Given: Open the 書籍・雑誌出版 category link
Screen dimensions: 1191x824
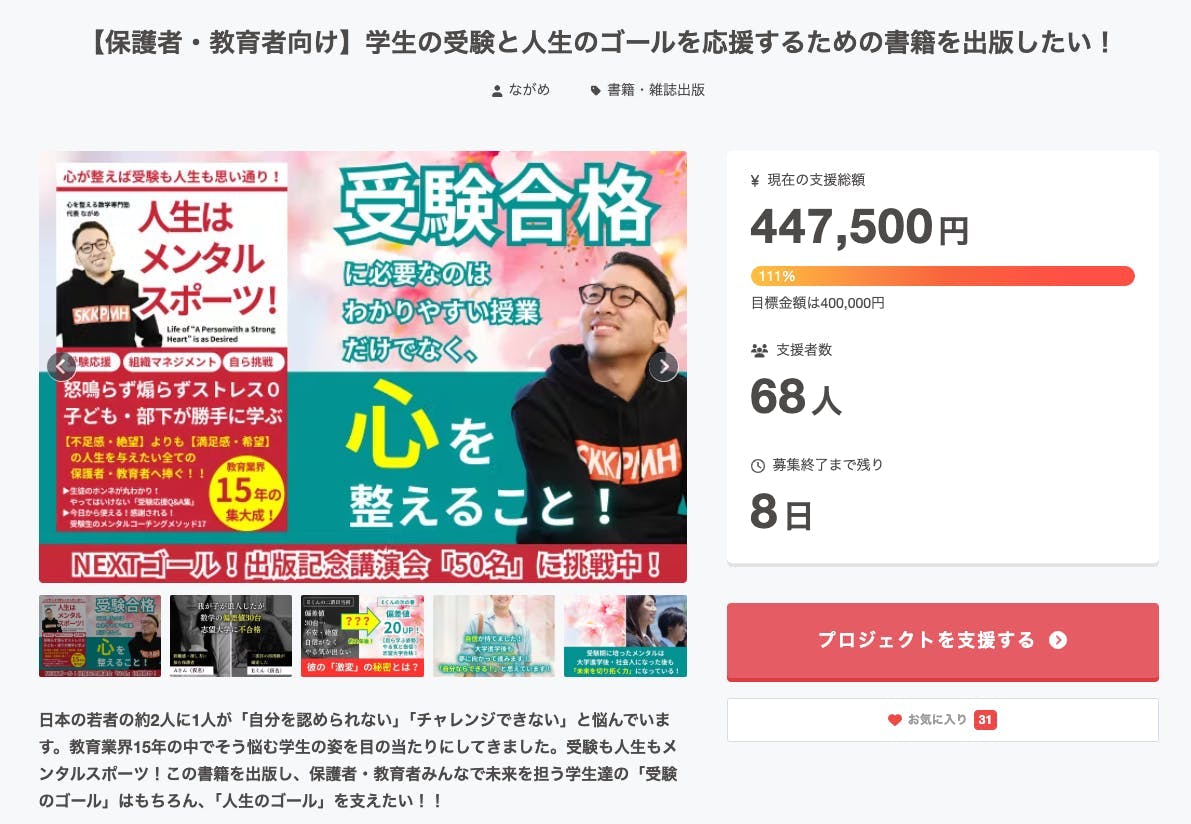Looking at the screenshot, I should (x=656, y=90).
